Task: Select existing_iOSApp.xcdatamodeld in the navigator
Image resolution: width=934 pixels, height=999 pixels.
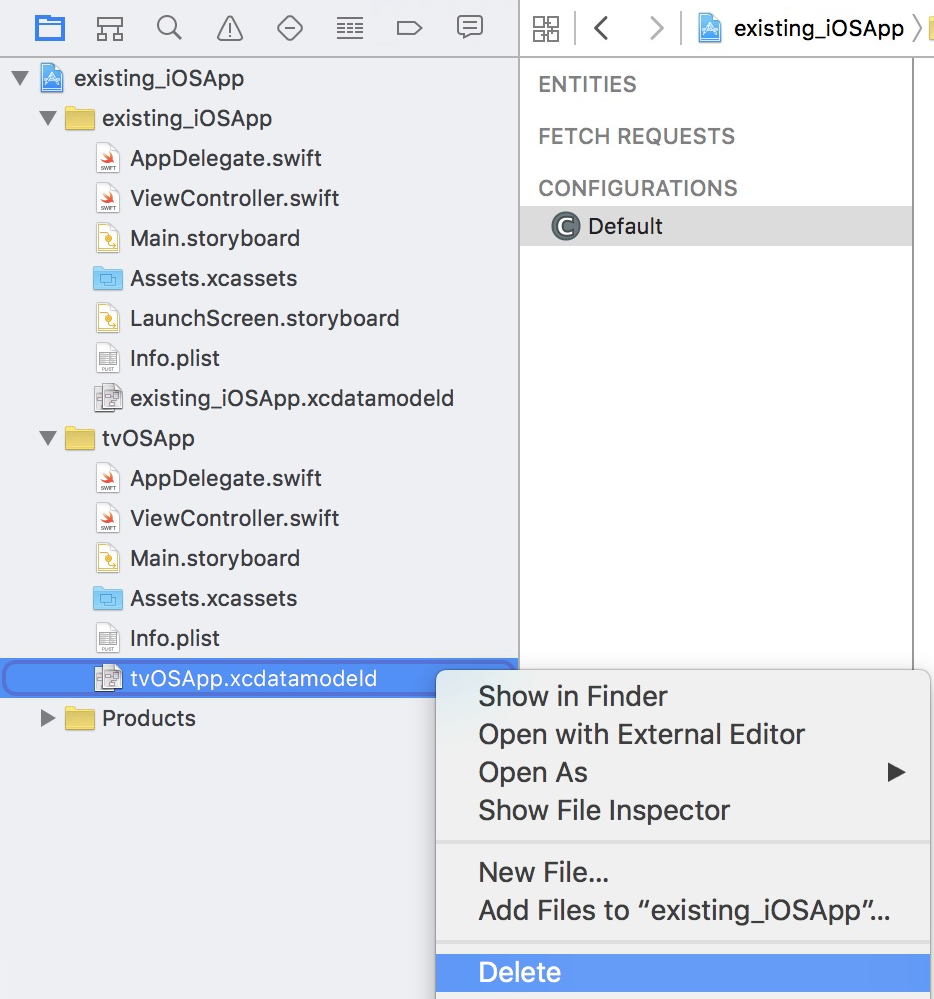Action: pos(292,398)
